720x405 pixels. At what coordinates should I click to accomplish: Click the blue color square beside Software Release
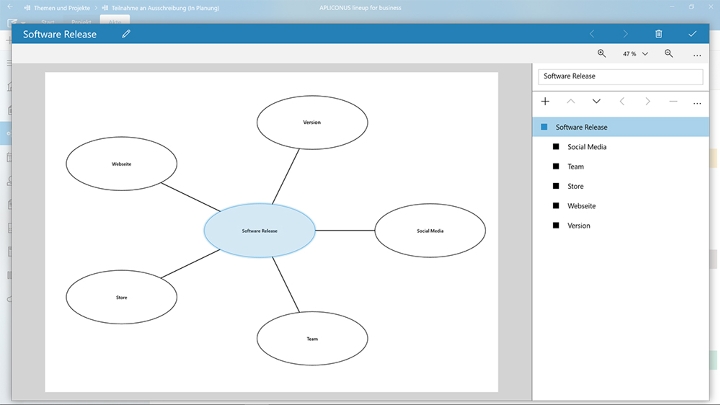coord(544,127)
